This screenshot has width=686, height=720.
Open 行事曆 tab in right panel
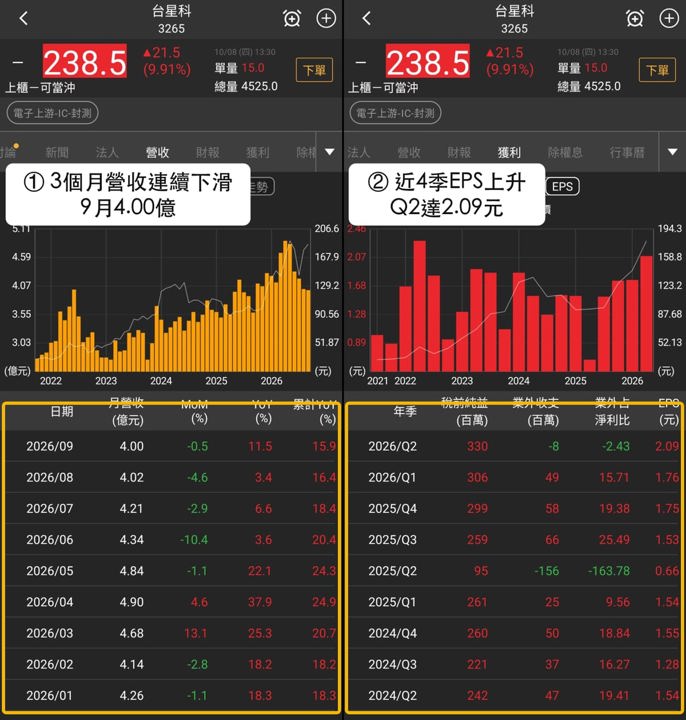627,152
